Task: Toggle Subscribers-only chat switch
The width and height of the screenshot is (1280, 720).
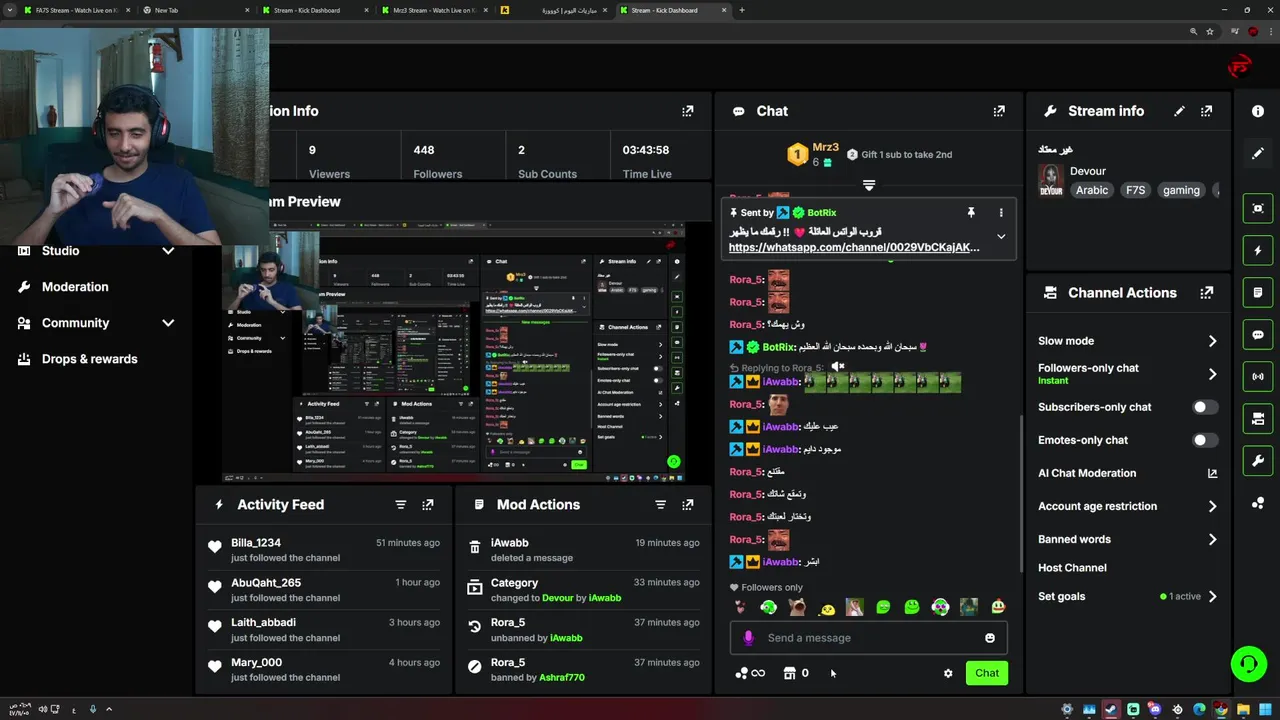Action: [x=1205, y=407]
